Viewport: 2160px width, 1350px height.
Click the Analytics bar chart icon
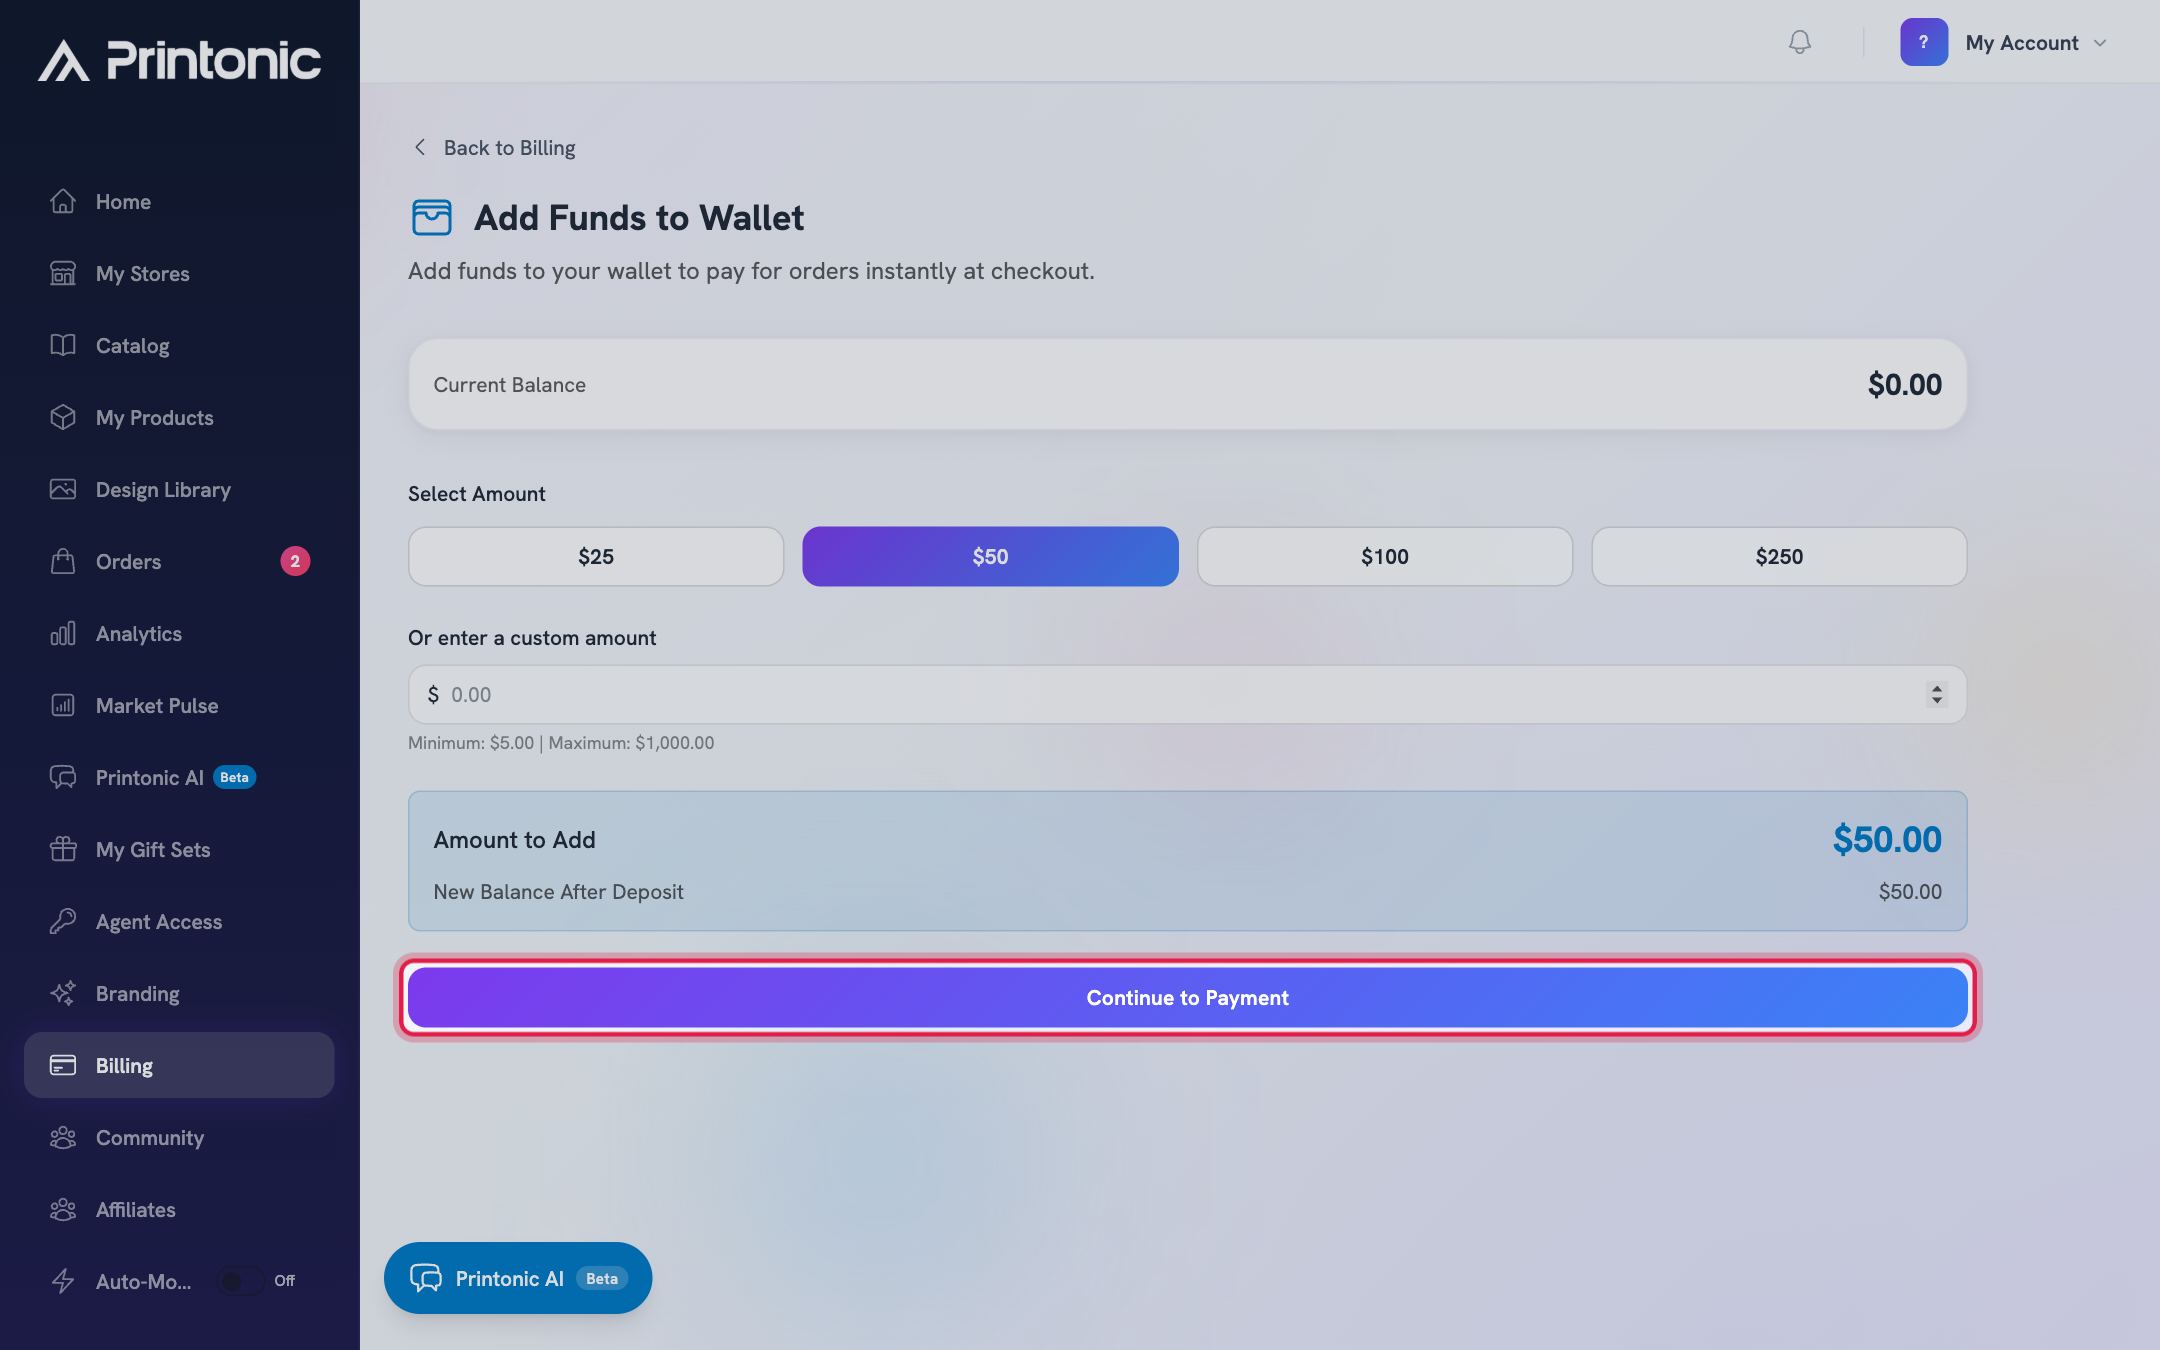point(63,633)
